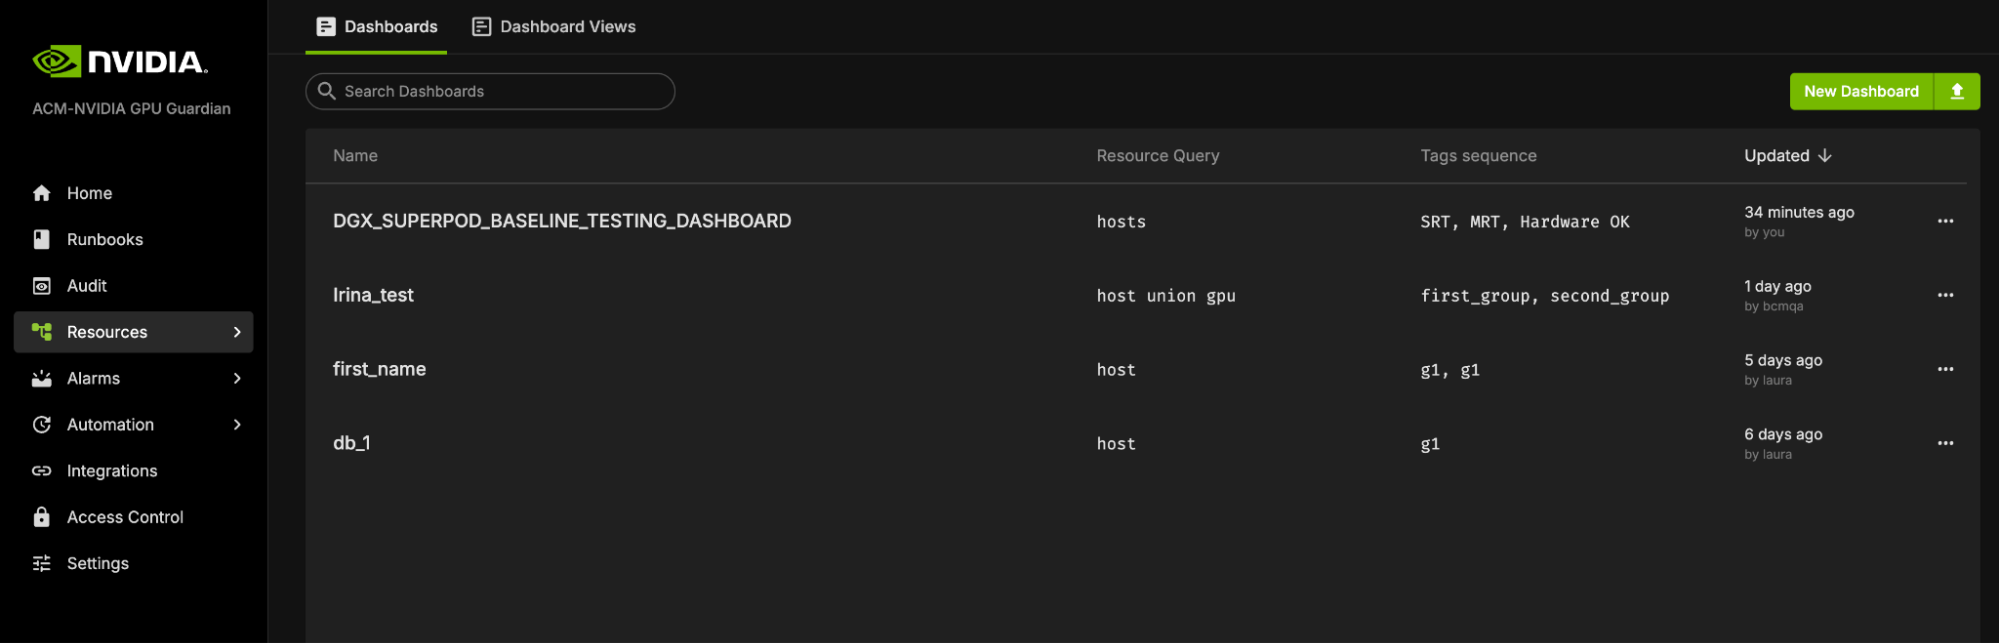1999x644 pixels.
Task: Open the three-dot menu for db_1
Action: (x=1945, y=443)
